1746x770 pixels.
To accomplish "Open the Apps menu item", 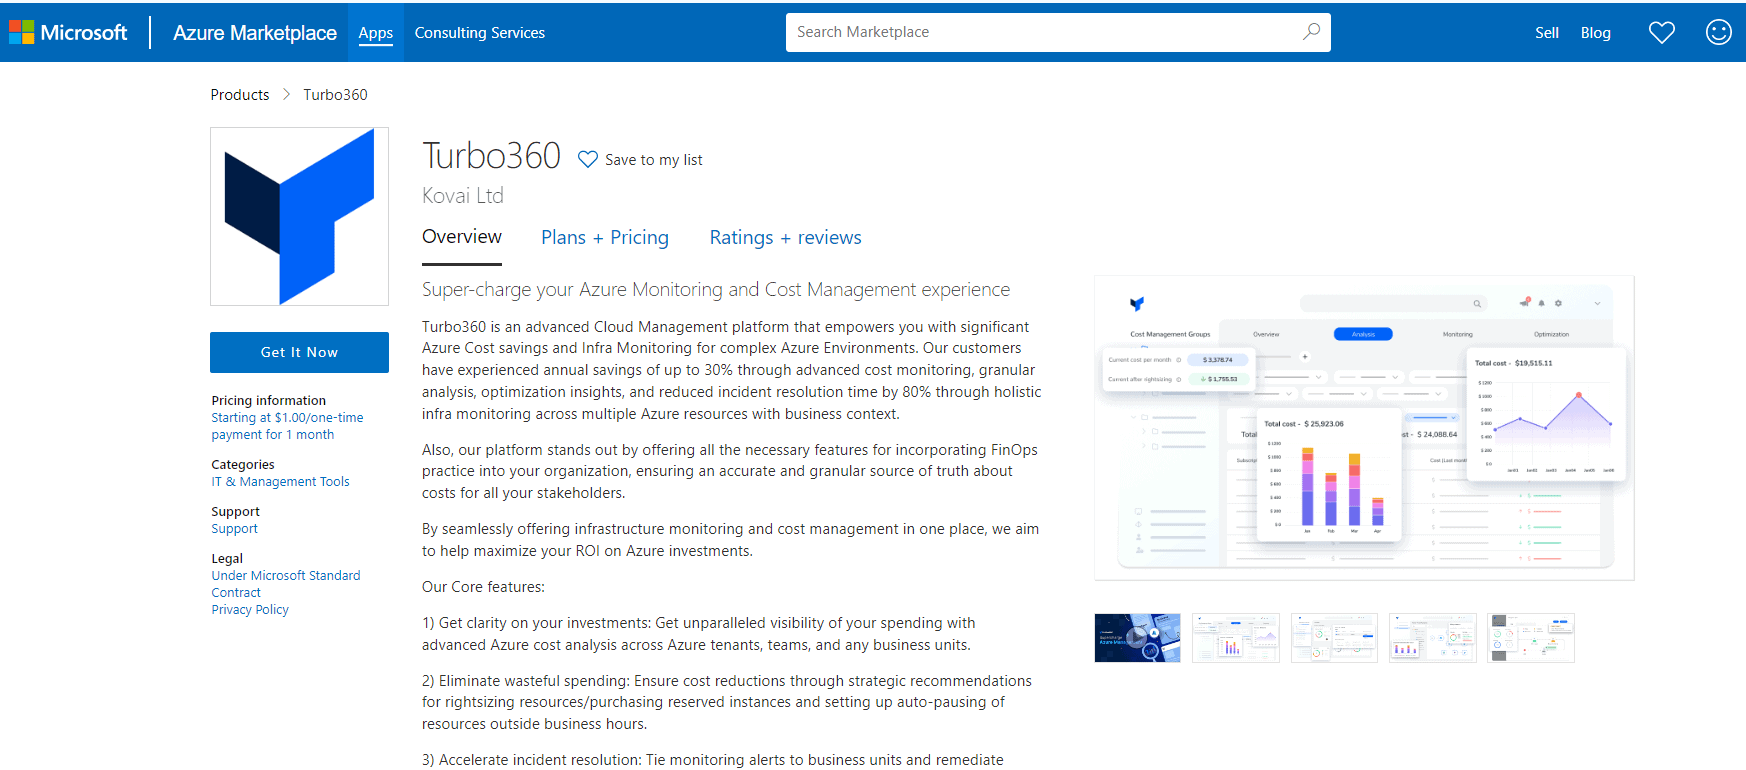I will point(376,33).
